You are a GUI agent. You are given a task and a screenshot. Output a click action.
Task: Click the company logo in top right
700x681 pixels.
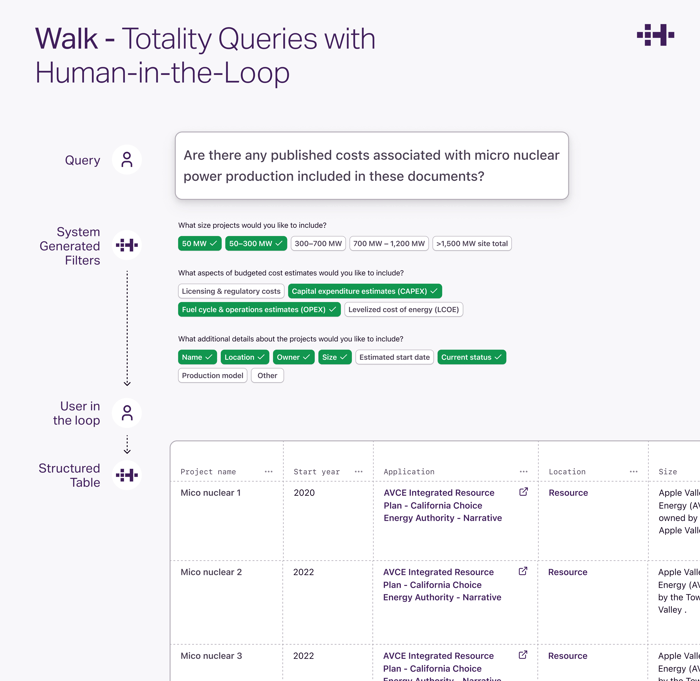[655, 35]
